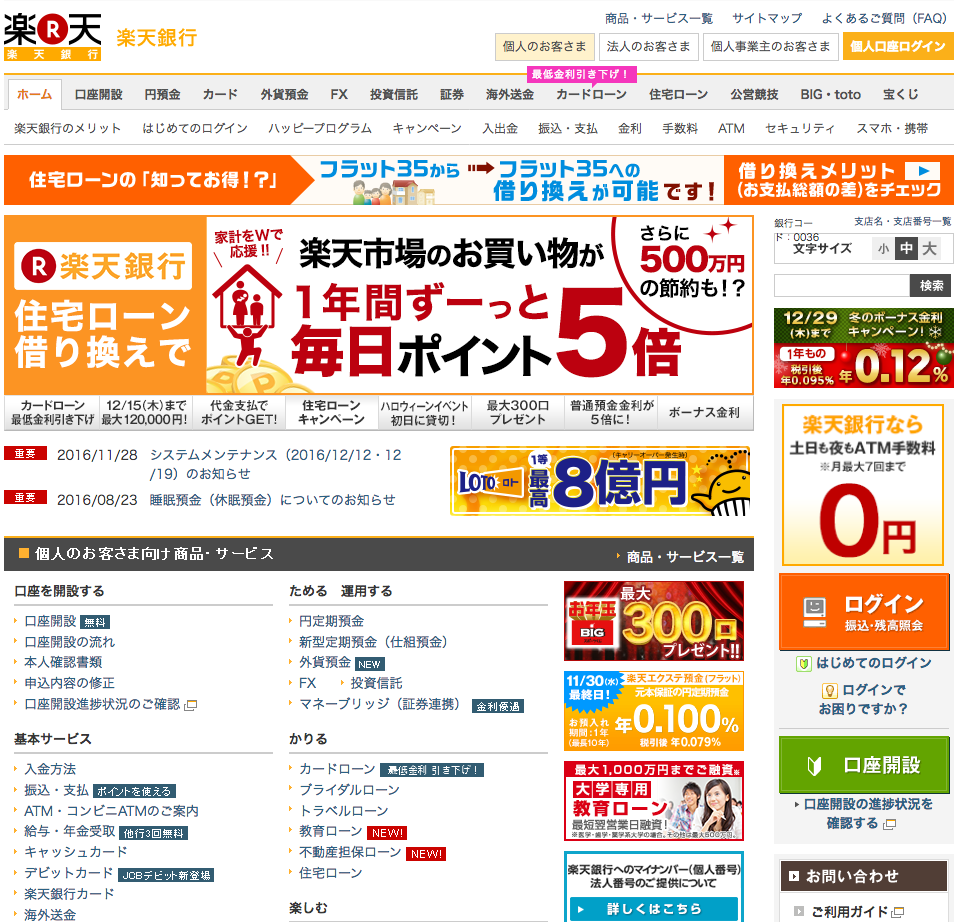Click into the site search input field
The image size is (955, 922).
842,286
